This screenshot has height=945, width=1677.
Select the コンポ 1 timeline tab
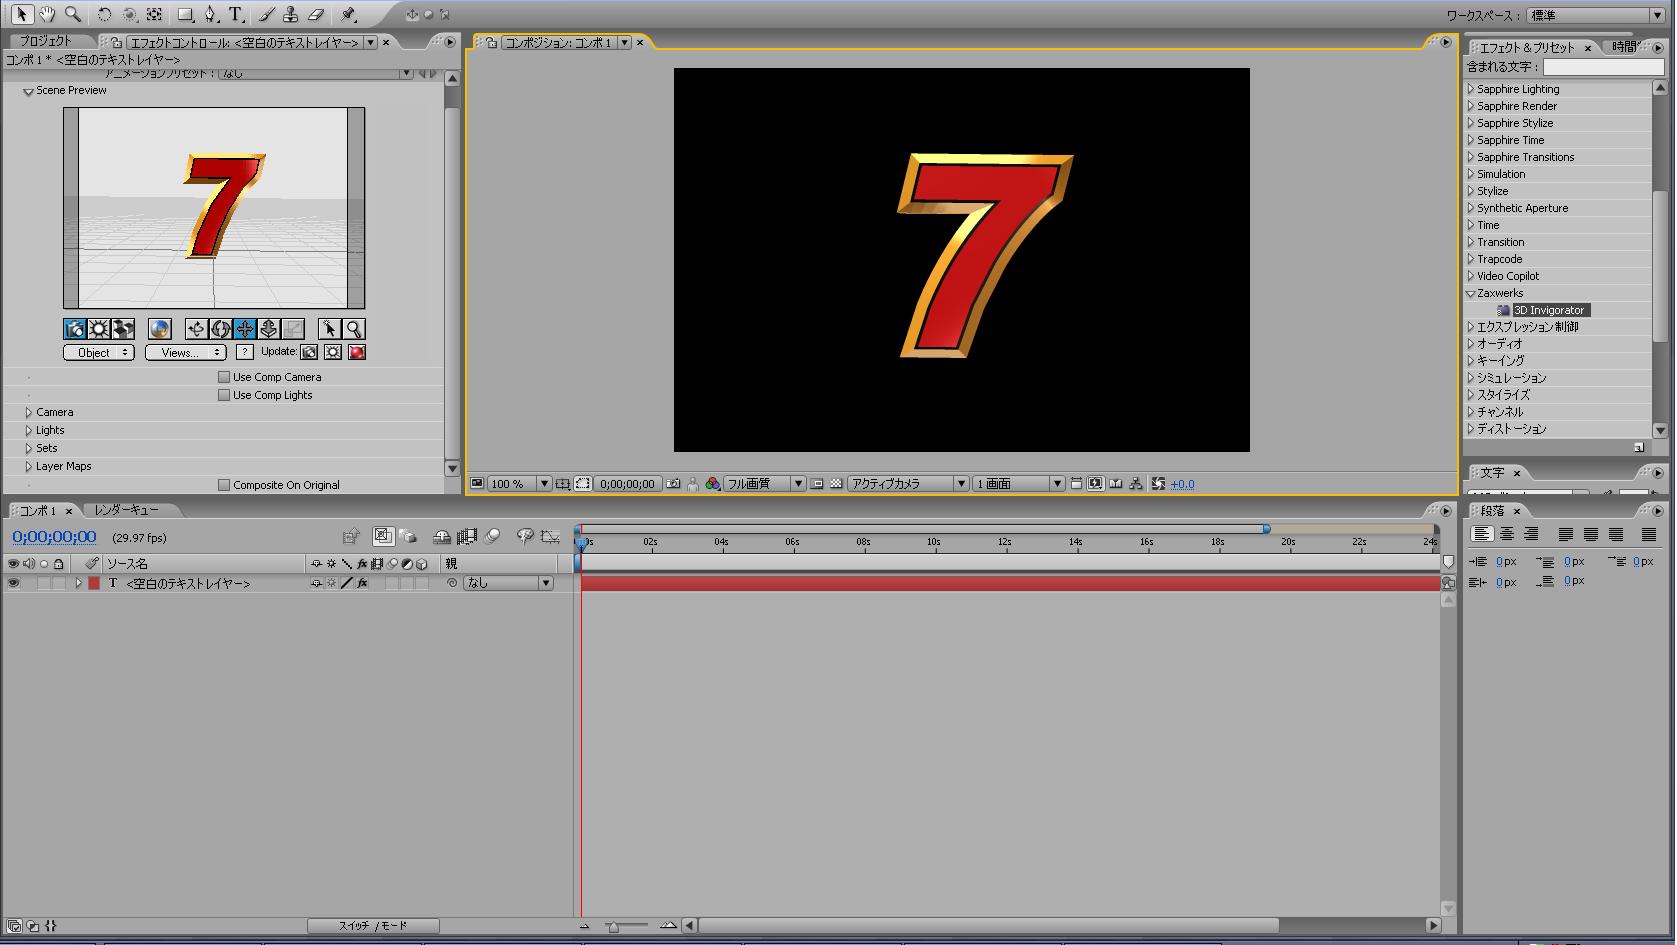(40, 510)
